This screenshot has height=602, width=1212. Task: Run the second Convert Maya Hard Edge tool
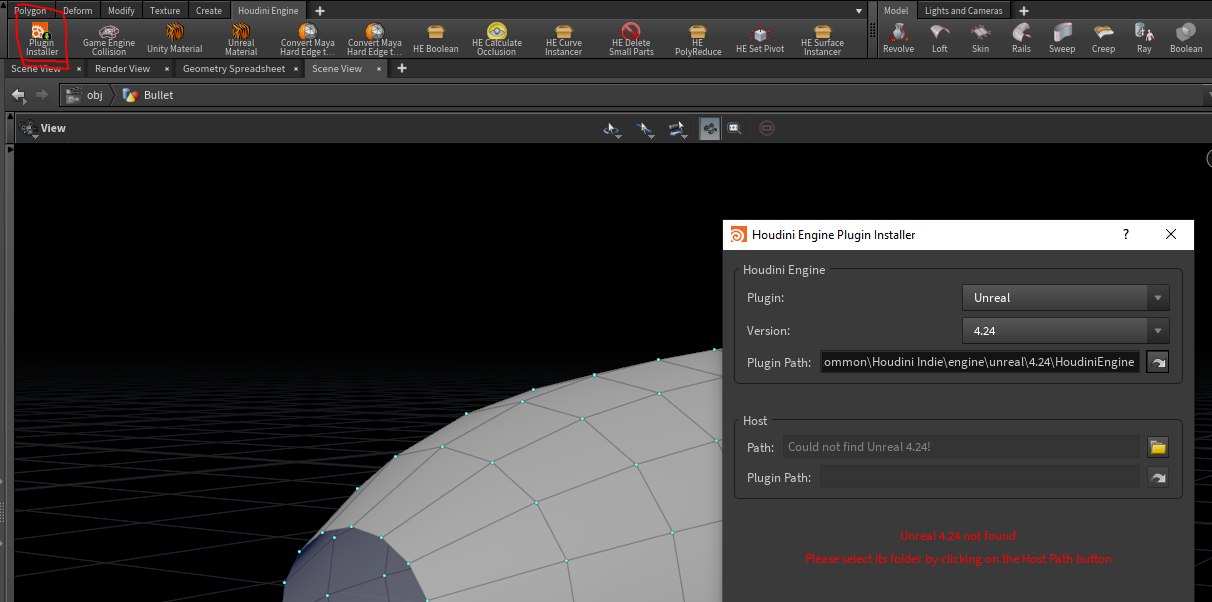coord(374,40)
